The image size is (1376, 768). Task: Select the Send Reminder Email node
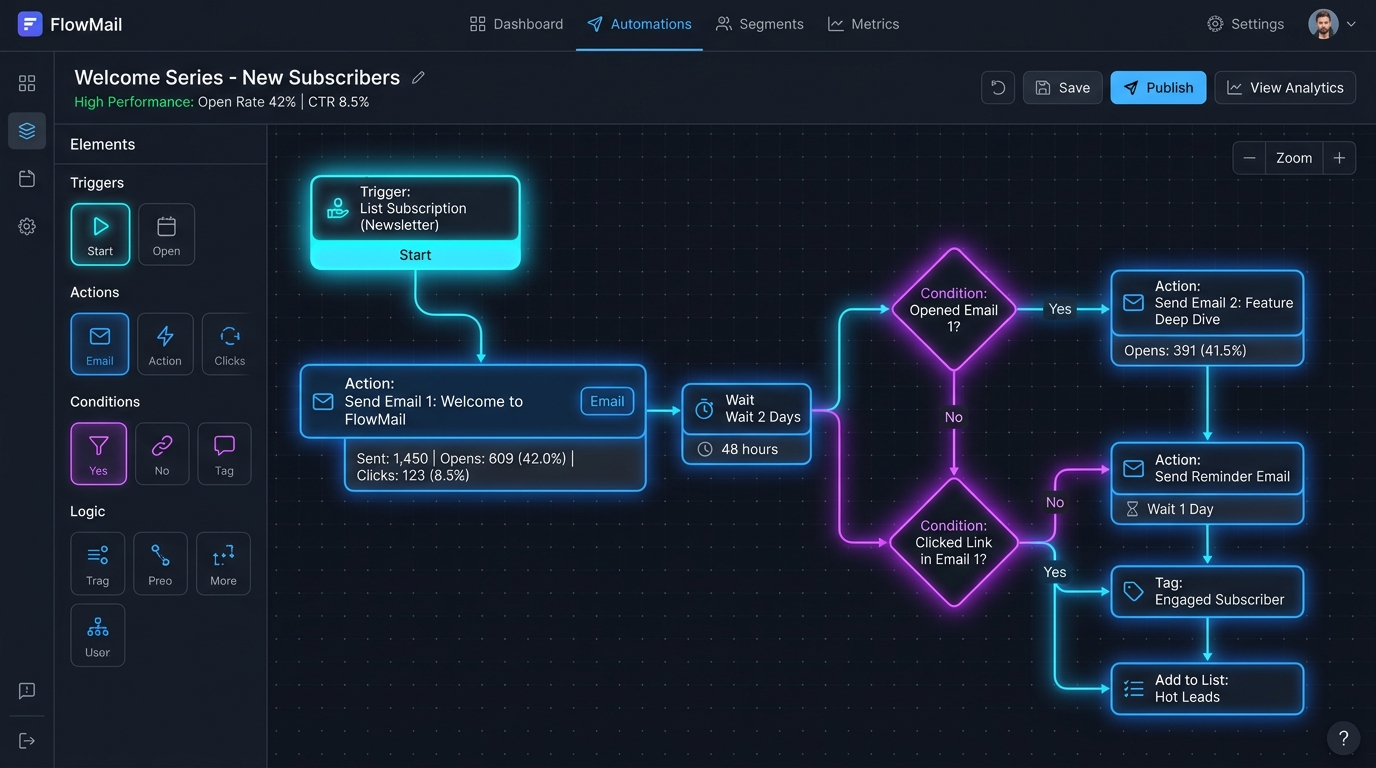click(1207, 483)
